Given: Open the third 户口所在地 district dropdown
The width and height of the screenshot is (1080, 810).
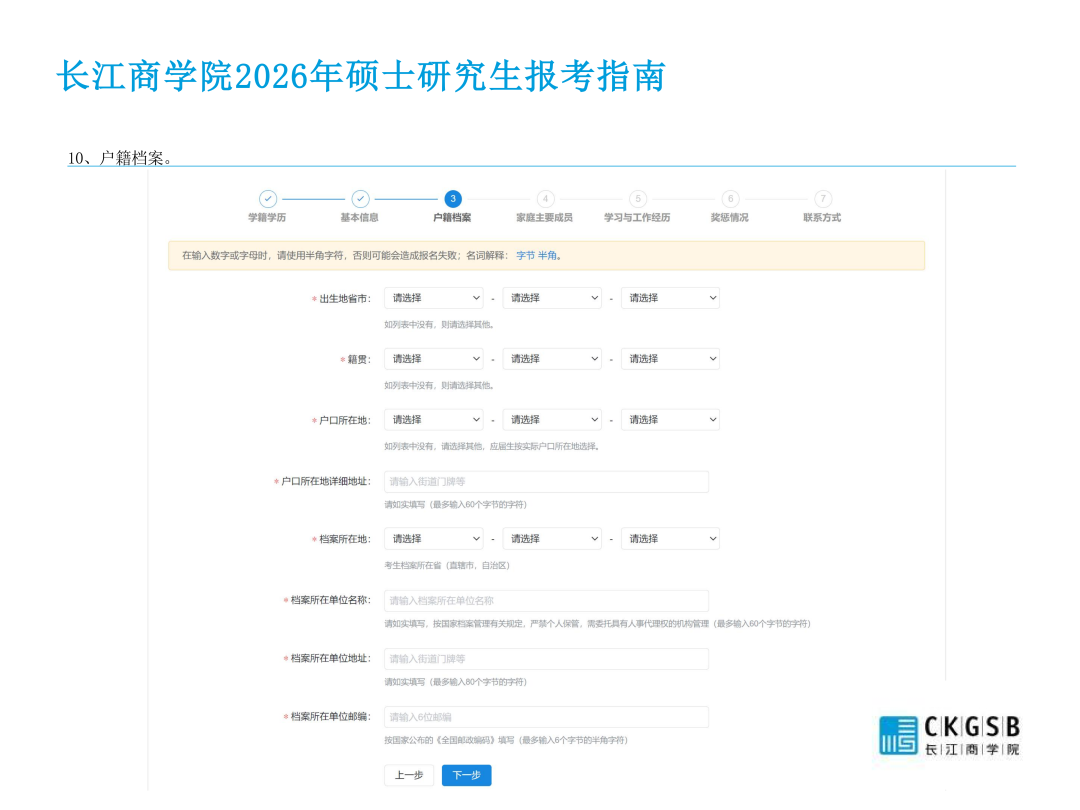Looking at the screenshot, I should pyautogui.click(x=670, y=420).
